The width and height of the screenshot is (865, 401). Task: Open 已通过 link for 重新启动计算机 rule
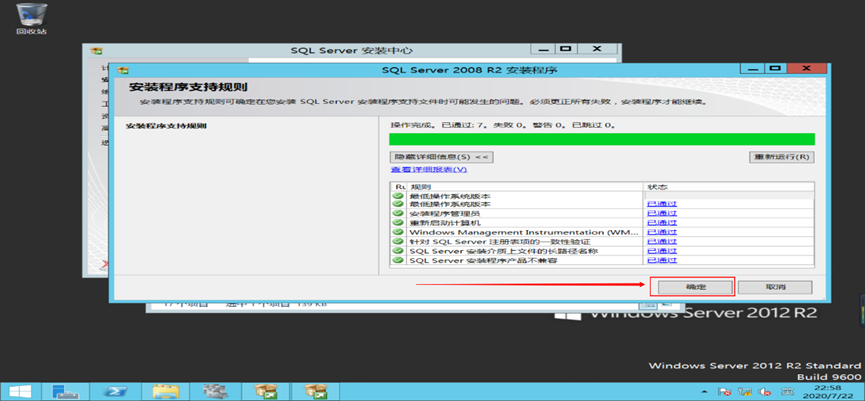[x=662, y=223]
